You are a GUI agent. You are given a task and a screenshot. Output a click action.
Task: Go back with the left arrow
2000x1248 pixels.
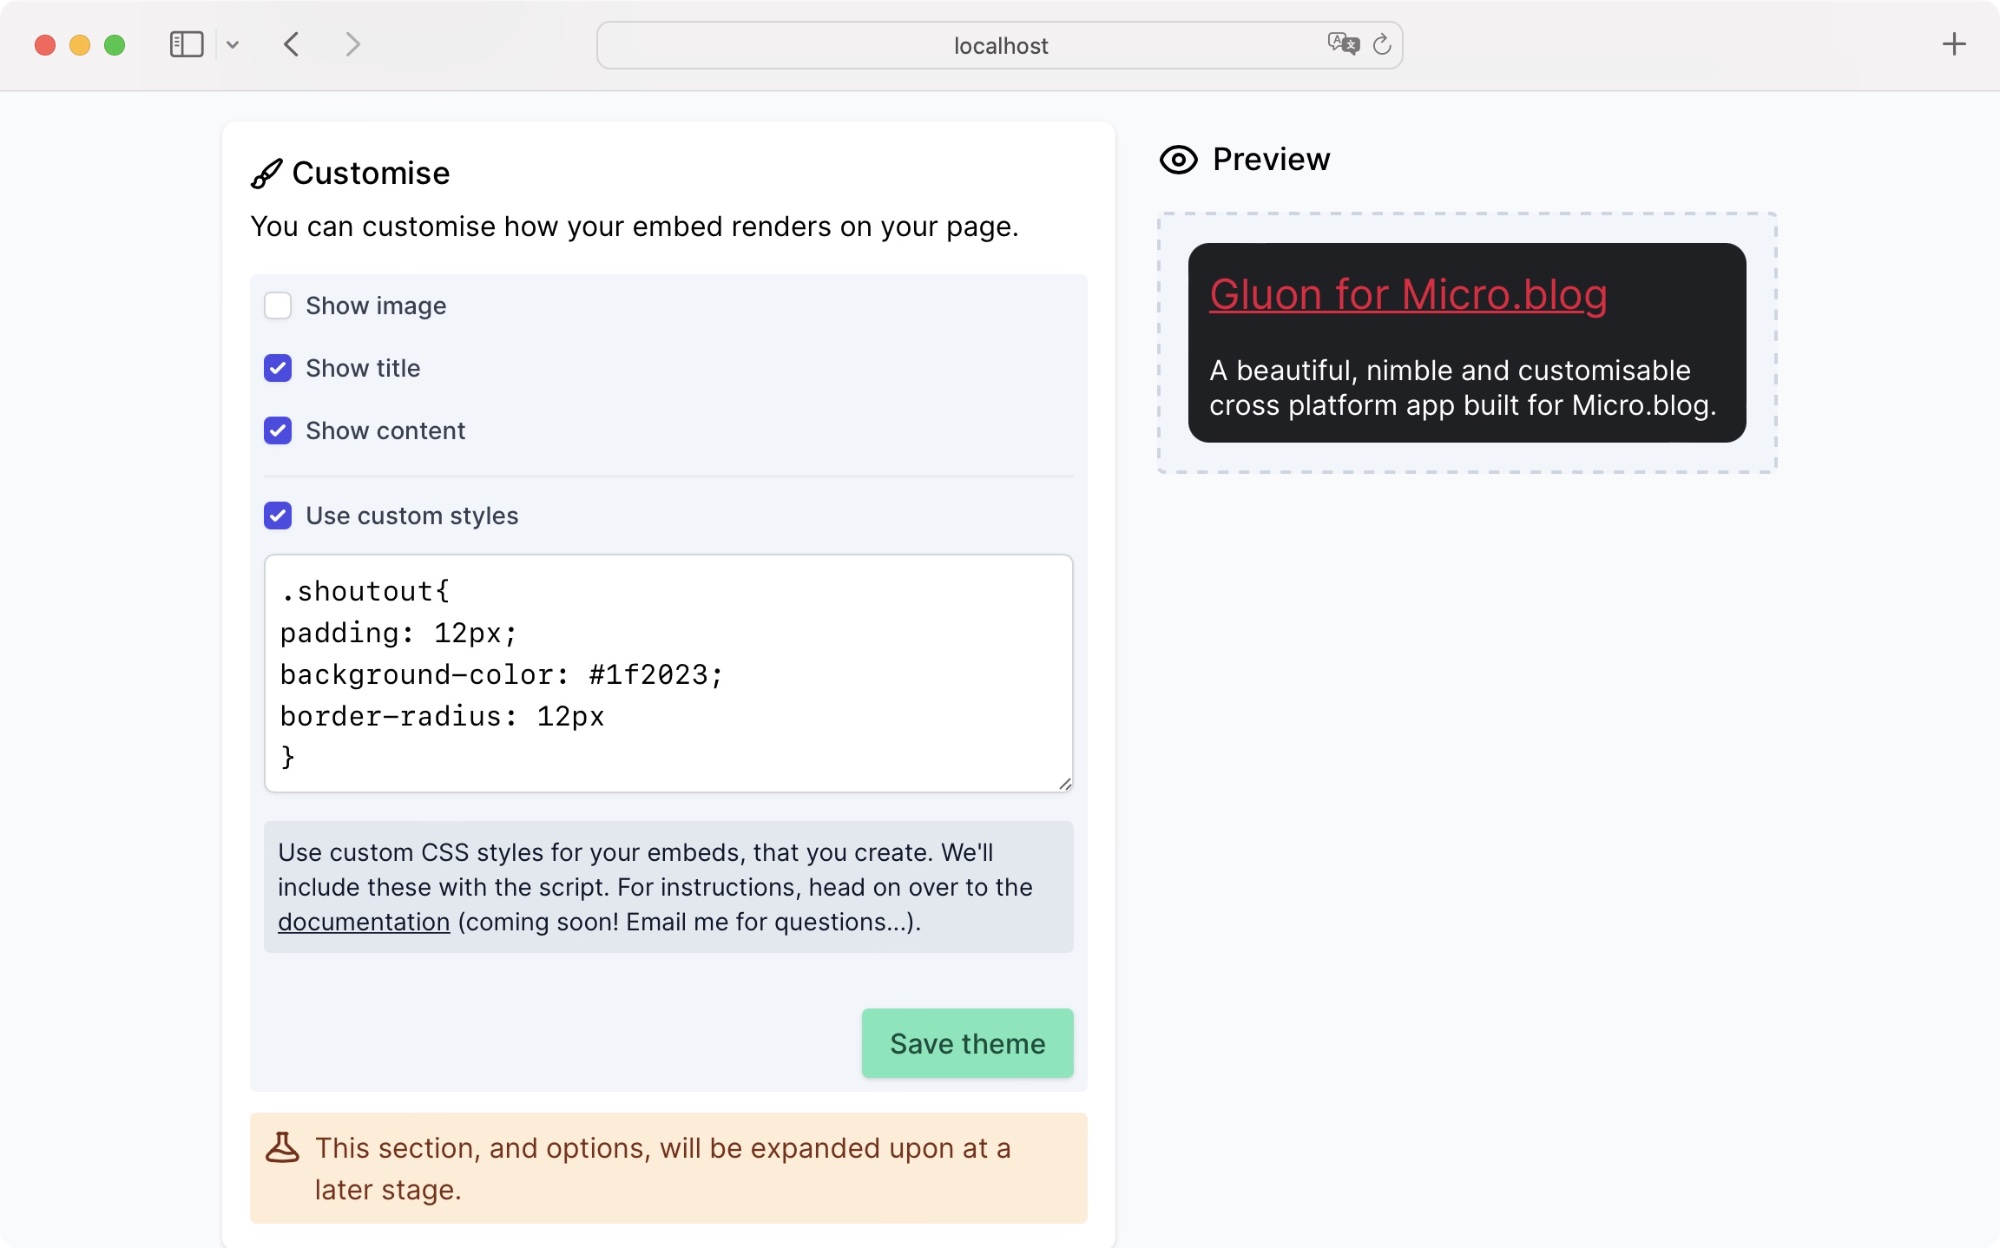click(x=291, y=45)
